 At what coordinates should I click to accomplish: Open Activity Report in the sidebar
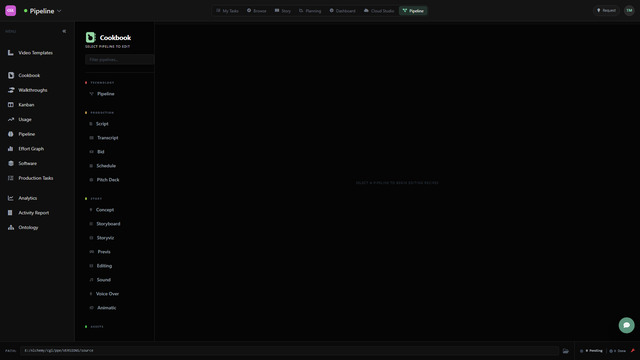[x=29, y=213]
